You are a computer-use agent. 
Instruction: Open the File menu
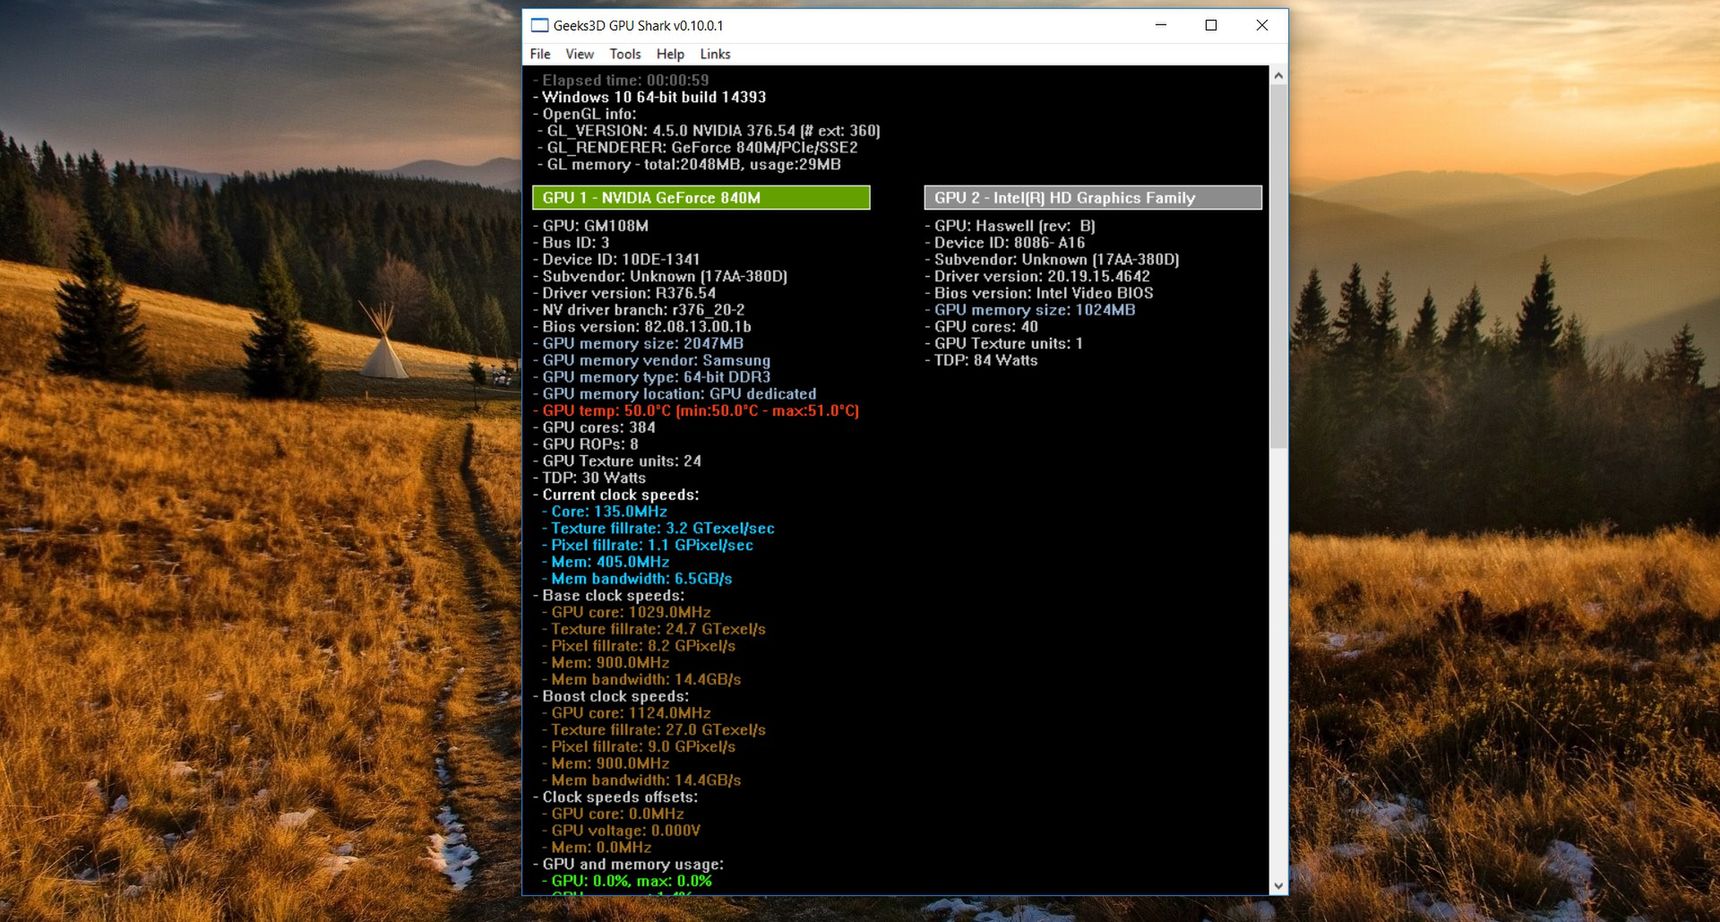540,54
